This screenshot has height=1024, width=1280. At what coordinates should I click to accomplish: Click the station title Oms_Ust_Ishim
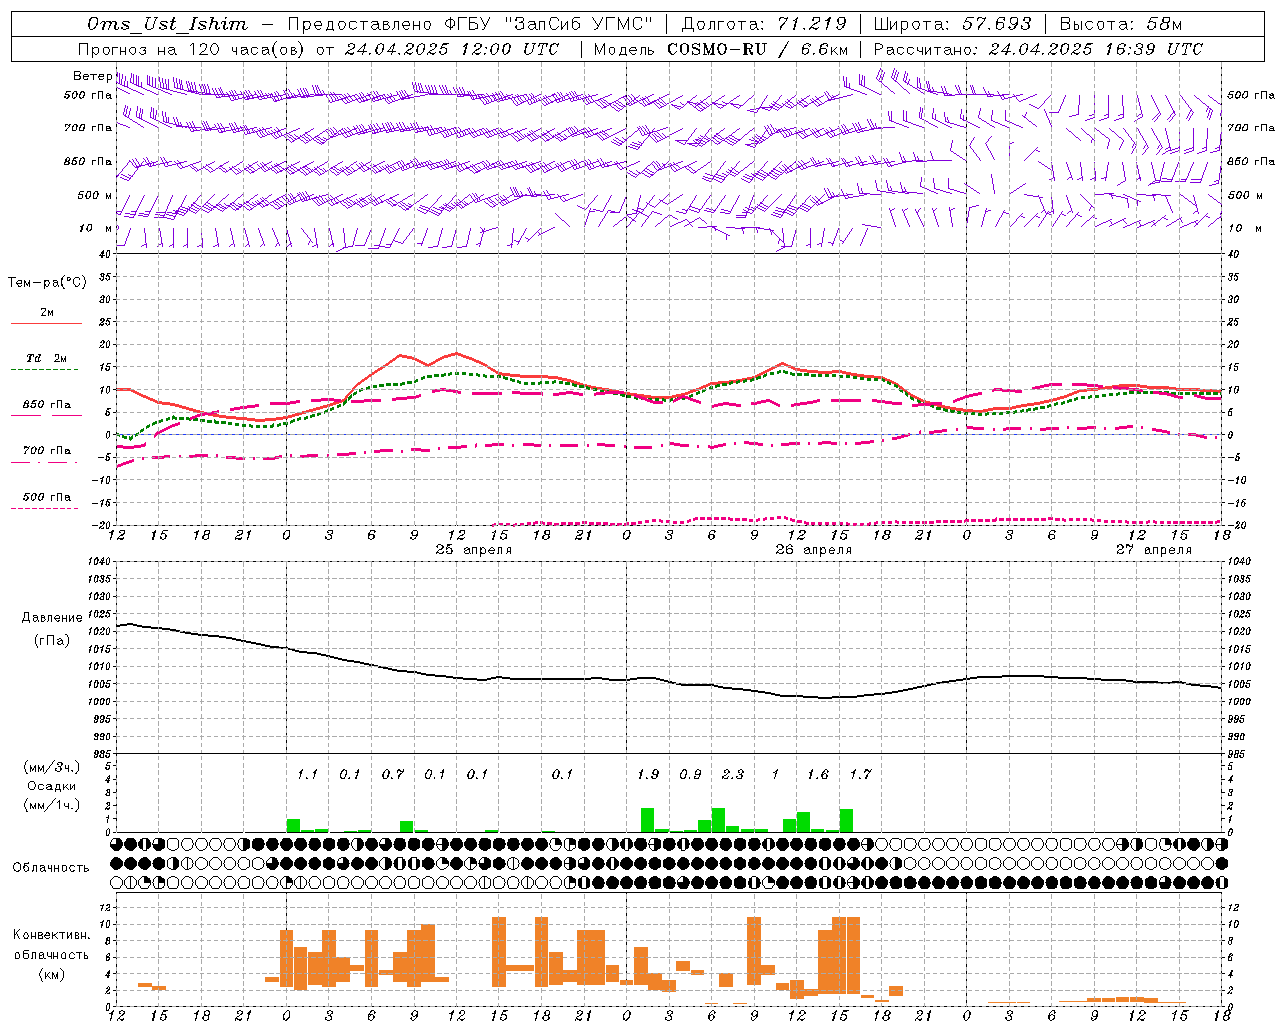pyautogui.click(x=167, y=24)
